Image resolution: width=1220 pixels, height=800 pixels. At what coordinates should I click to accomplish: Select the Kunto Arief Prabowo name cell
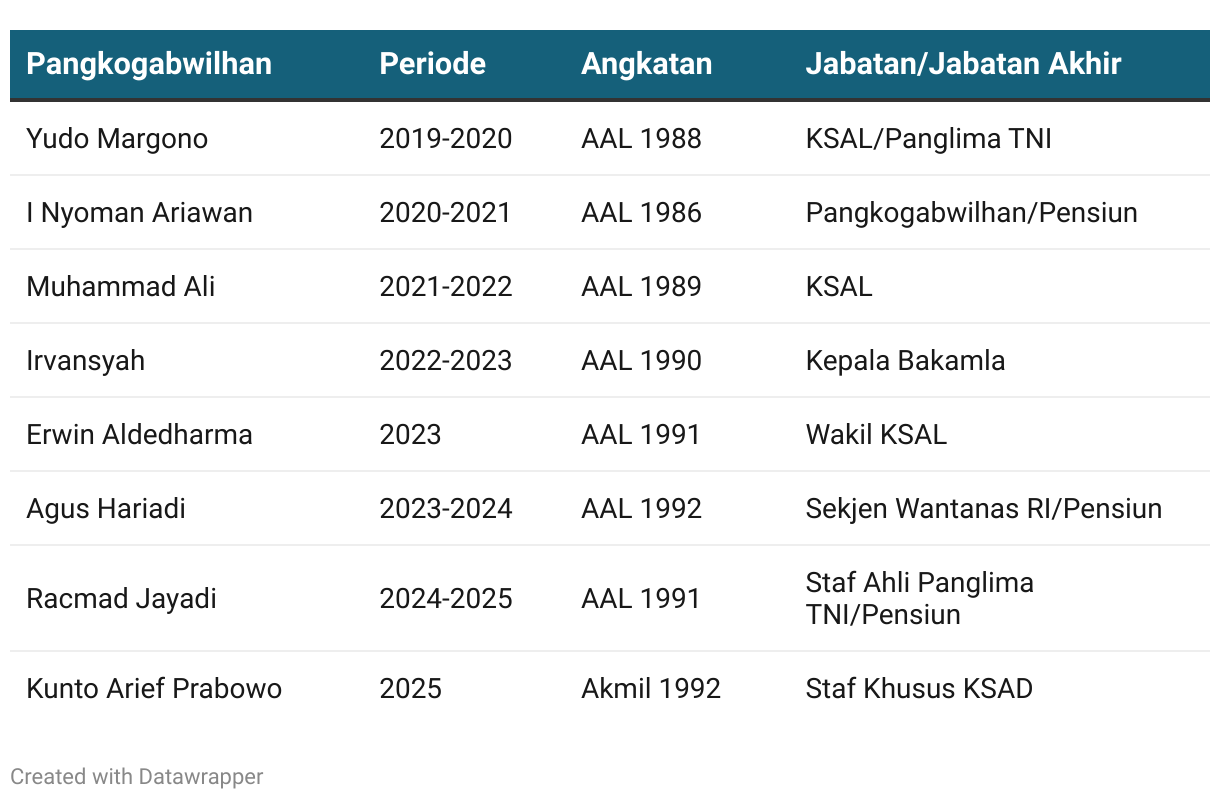coord(154,689)
